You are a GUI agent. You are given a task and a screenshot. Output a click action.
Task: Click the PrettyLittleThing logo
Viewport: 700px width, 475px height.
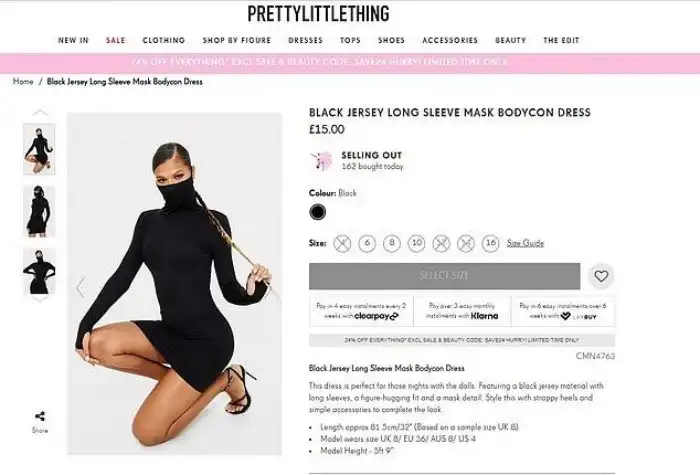coord(318,13)
